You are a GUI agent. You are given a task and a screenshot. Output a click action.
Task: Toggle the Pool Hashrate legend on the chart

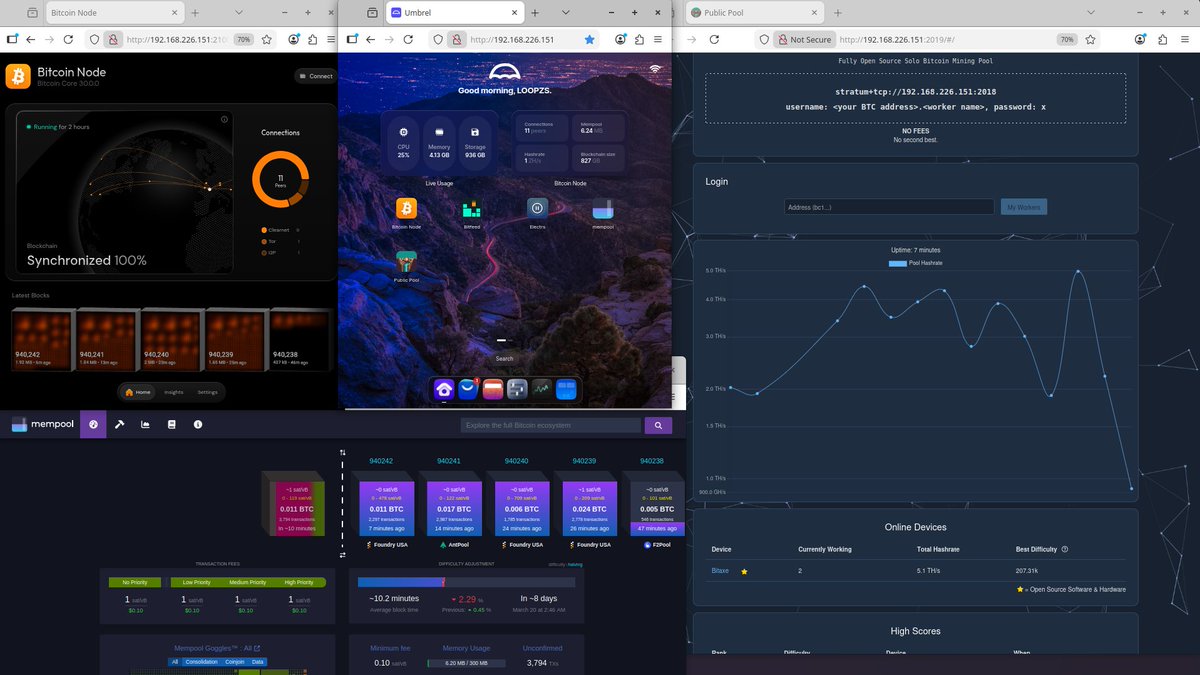tap(915, 262)
